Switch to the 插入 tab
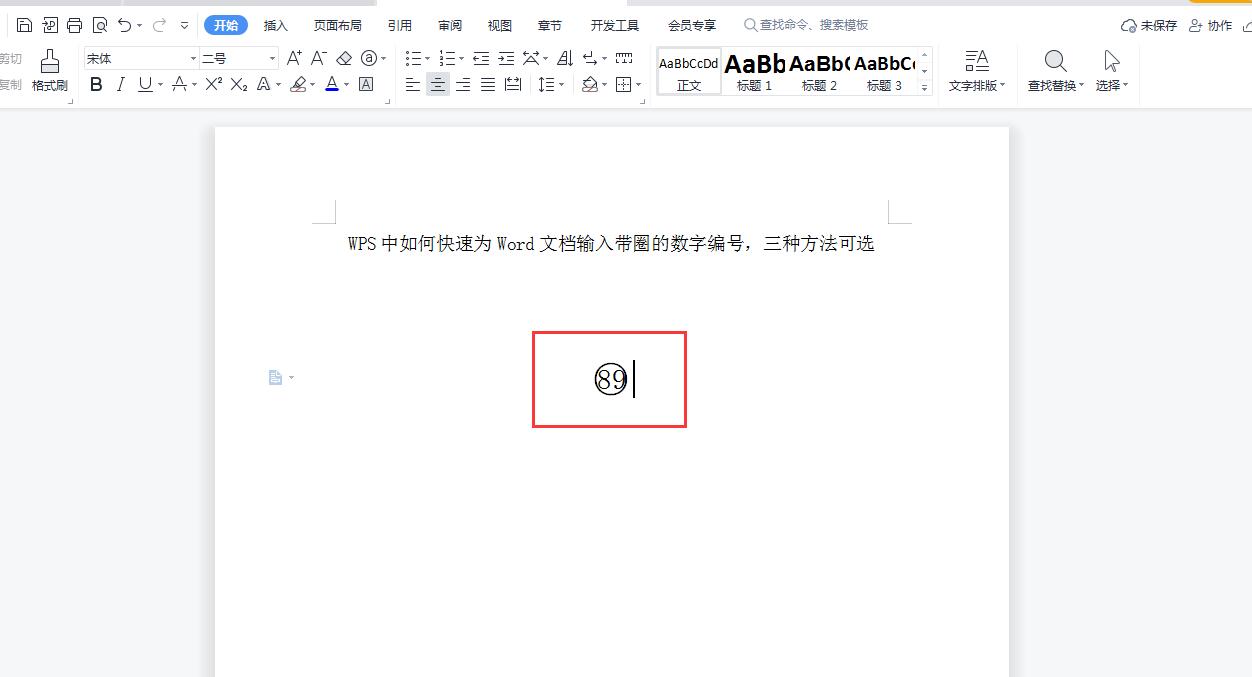This screenshot has width=1252, height=677. [x=275, y=25]
